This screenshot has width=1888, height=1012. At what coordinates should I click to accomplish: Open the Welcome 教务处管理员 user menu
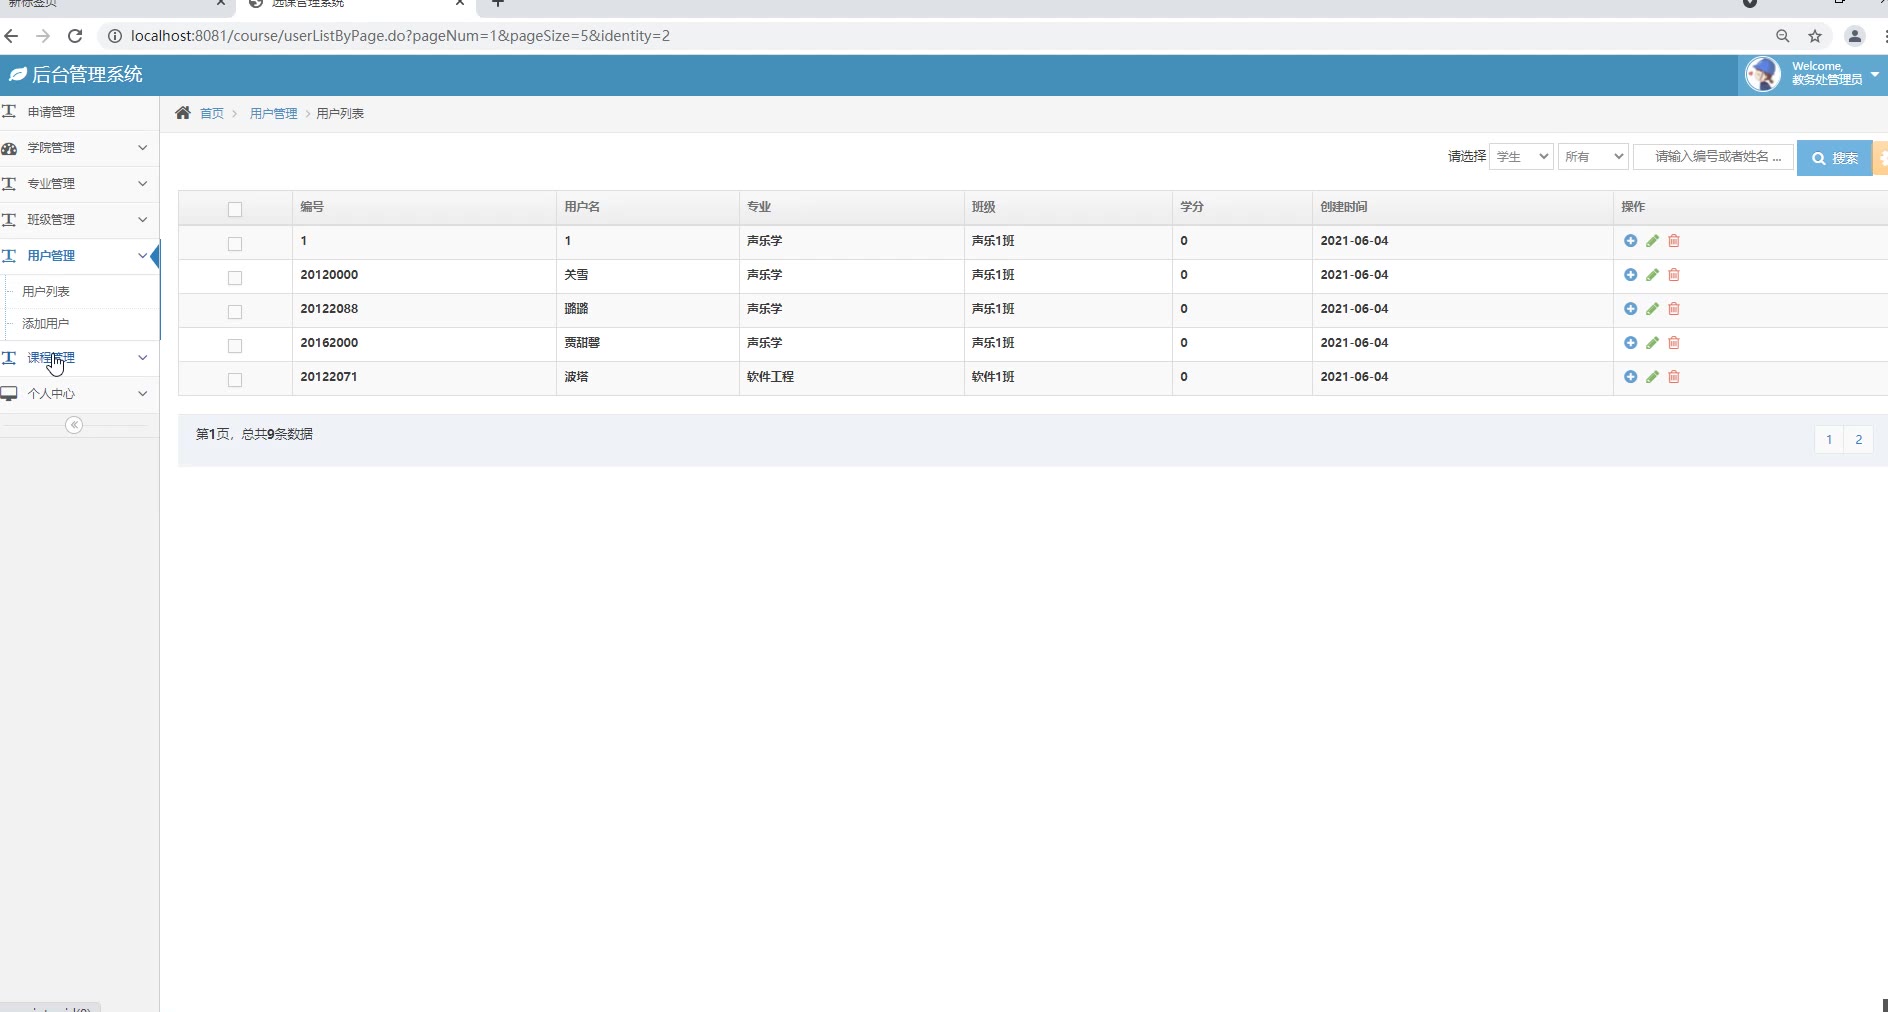1812,74
